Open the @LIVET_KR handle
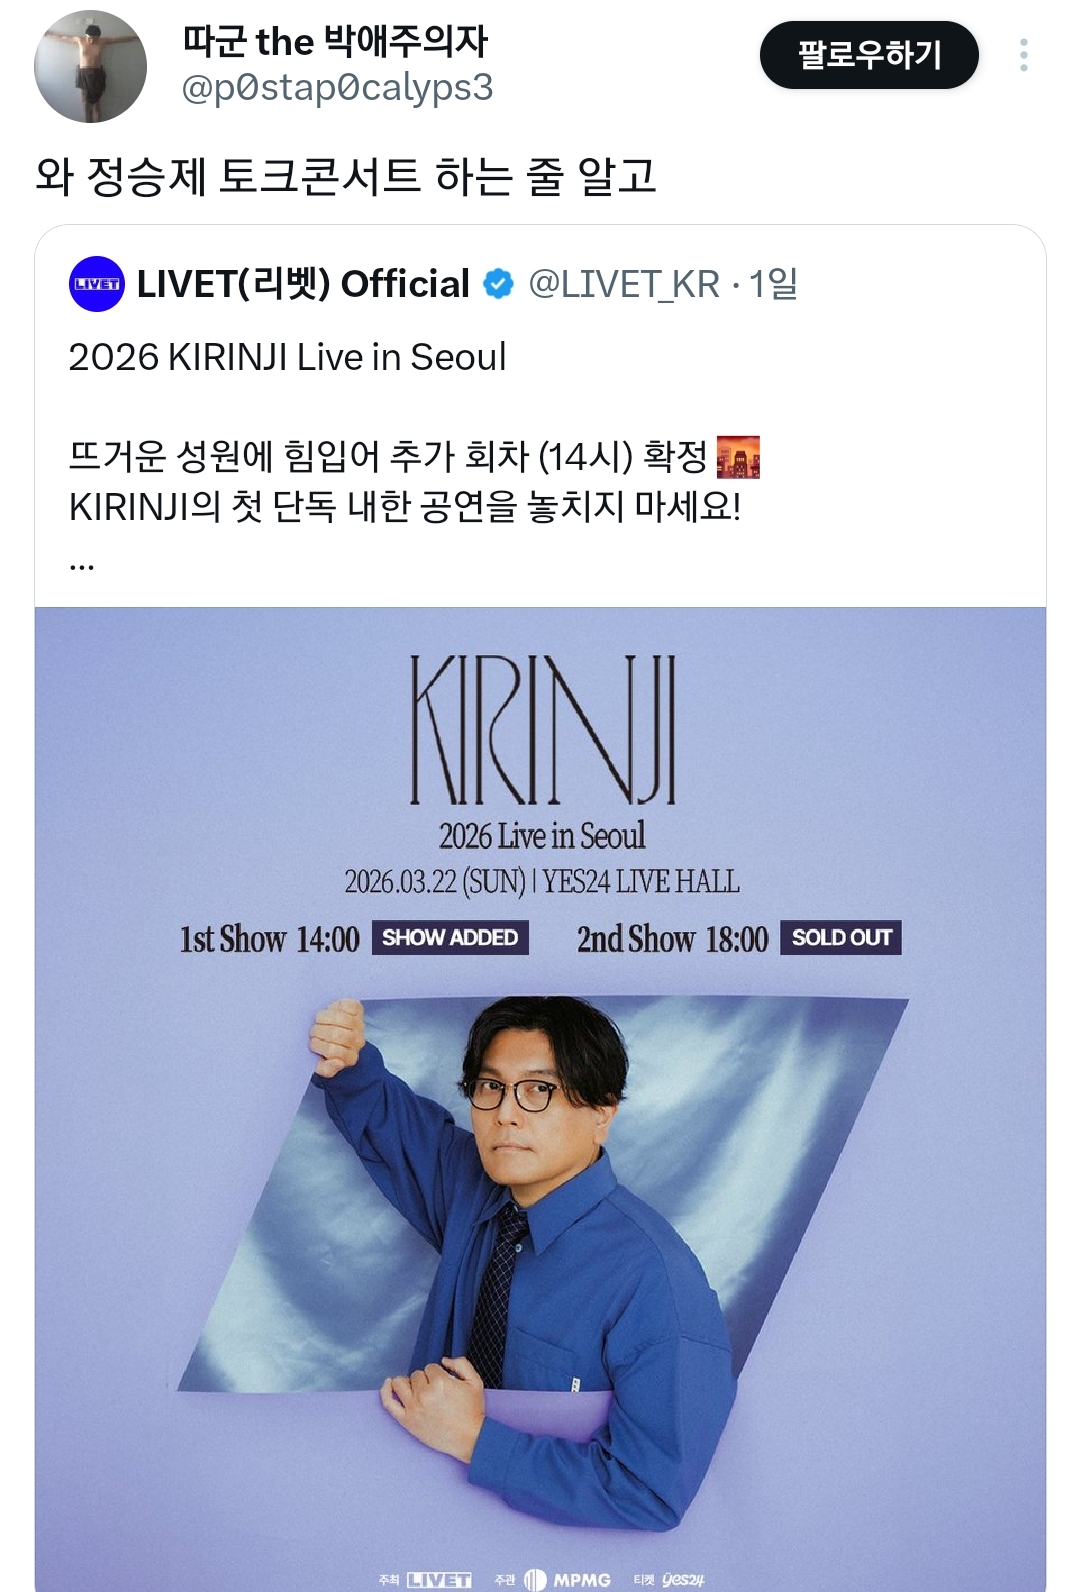 tap(624, 284)
